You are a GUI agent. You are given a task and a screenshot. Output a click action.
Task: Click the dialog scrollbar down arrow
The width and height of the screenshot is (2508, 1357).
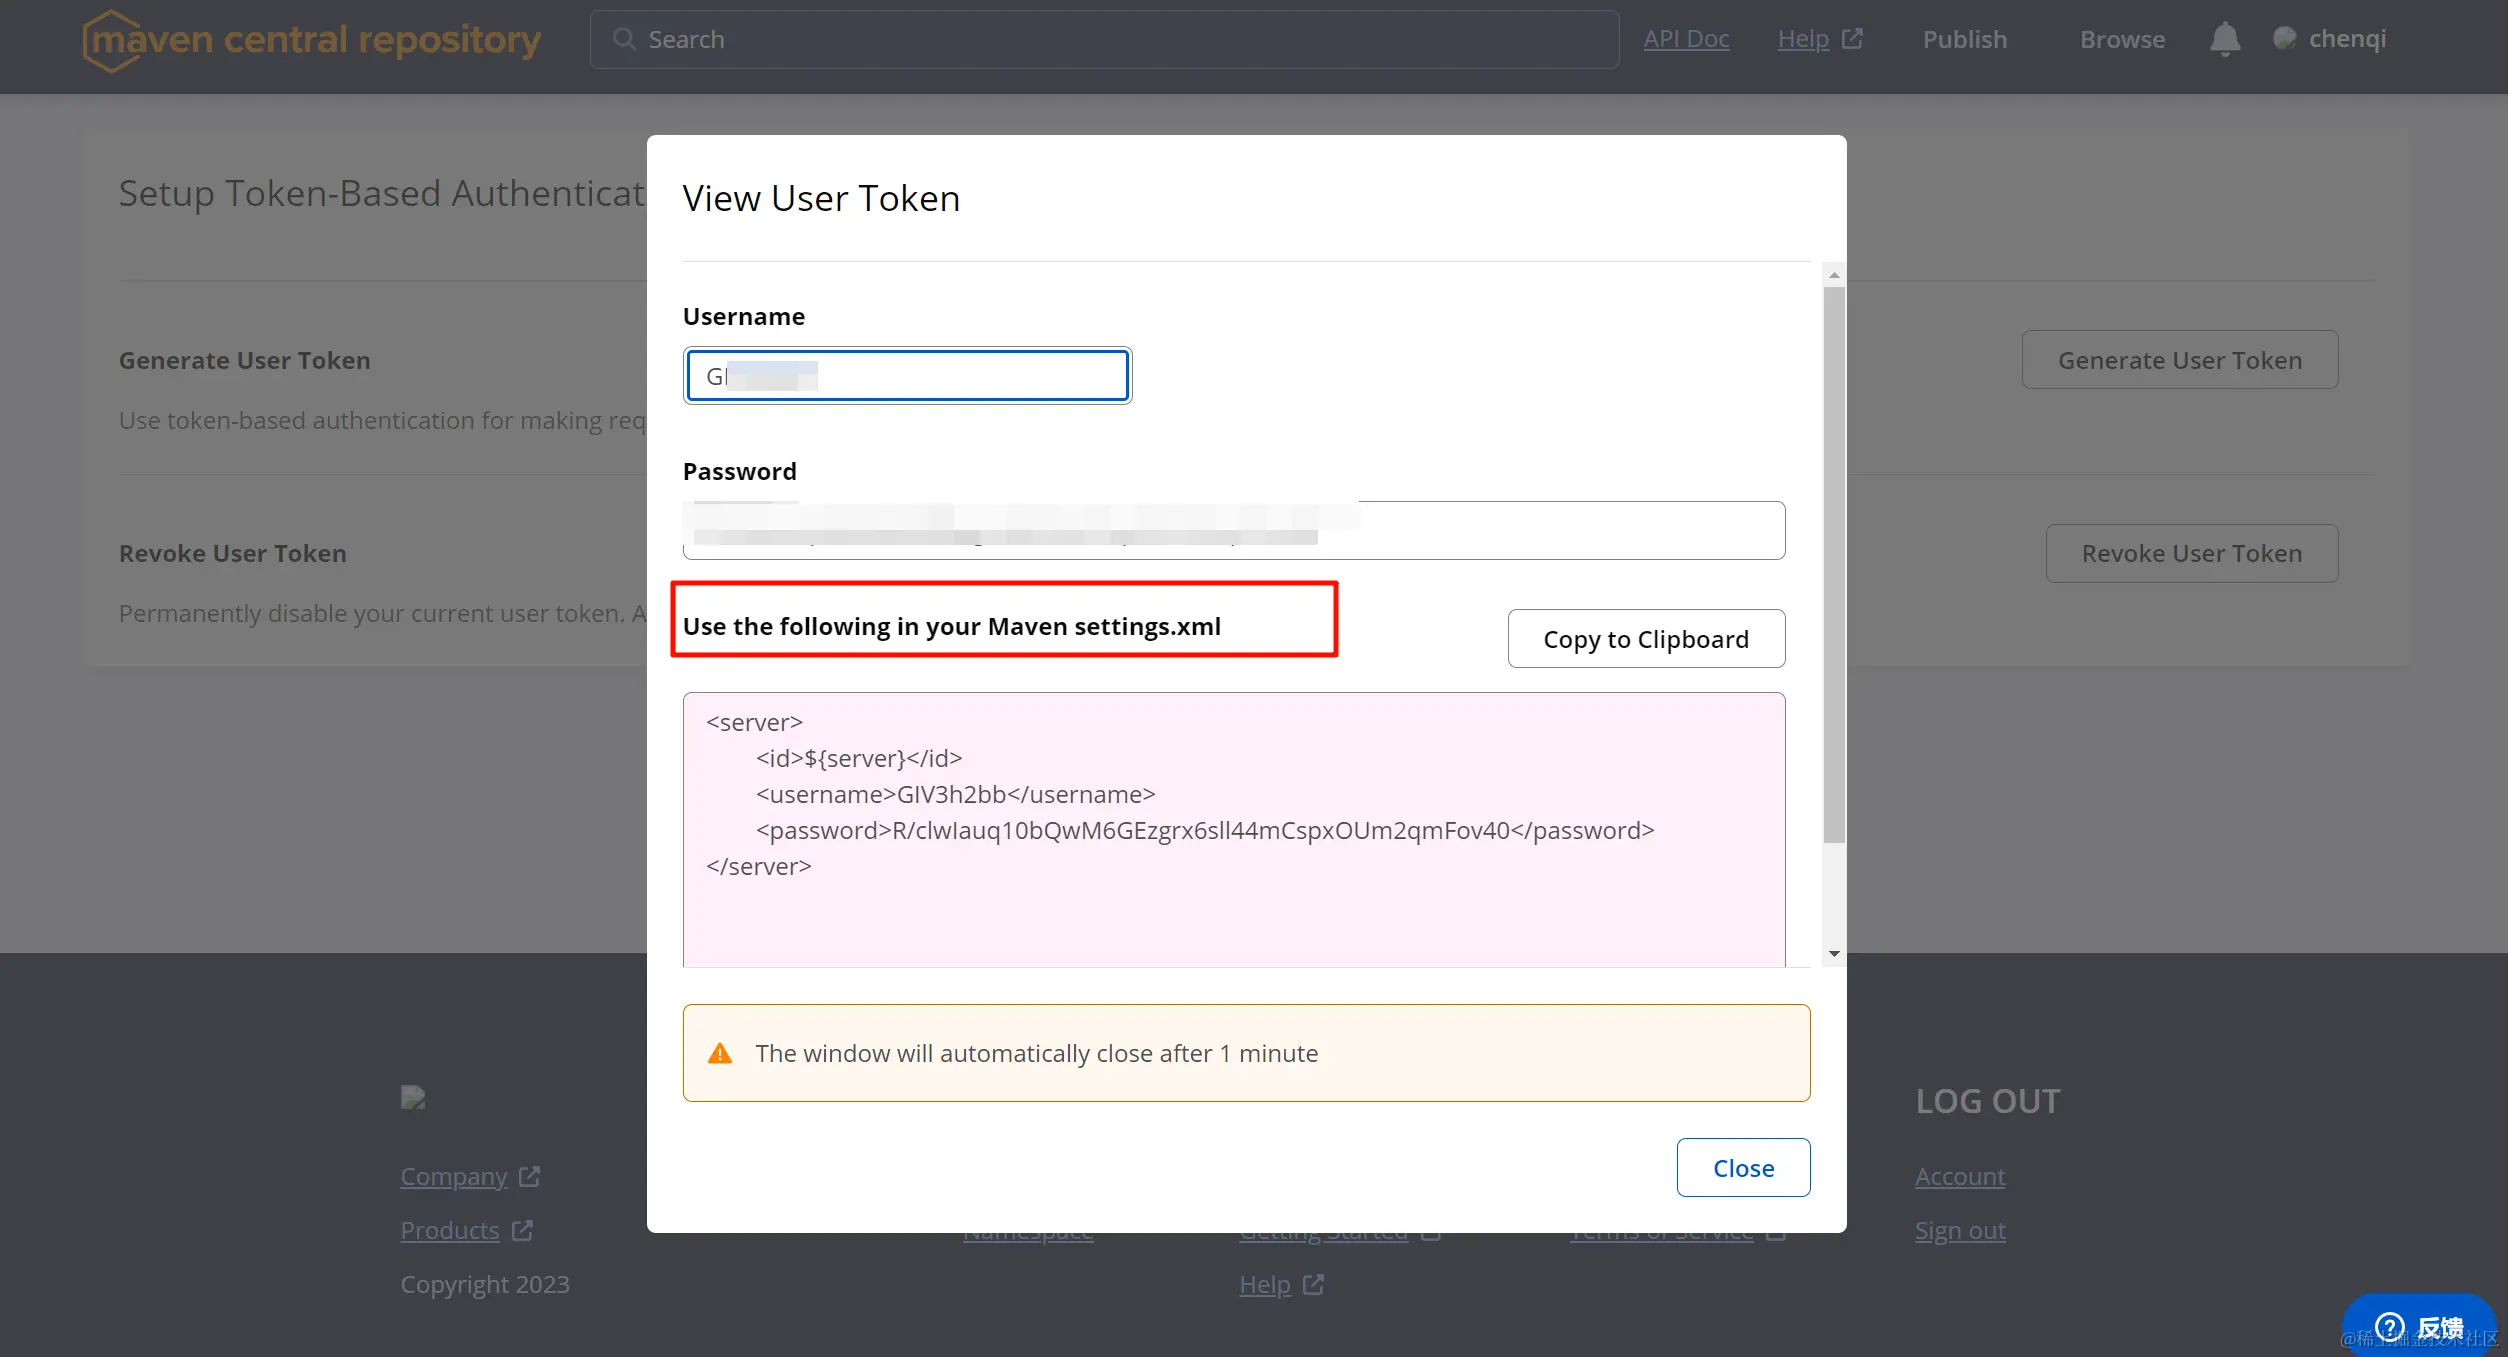click(x=1834, y=954)
